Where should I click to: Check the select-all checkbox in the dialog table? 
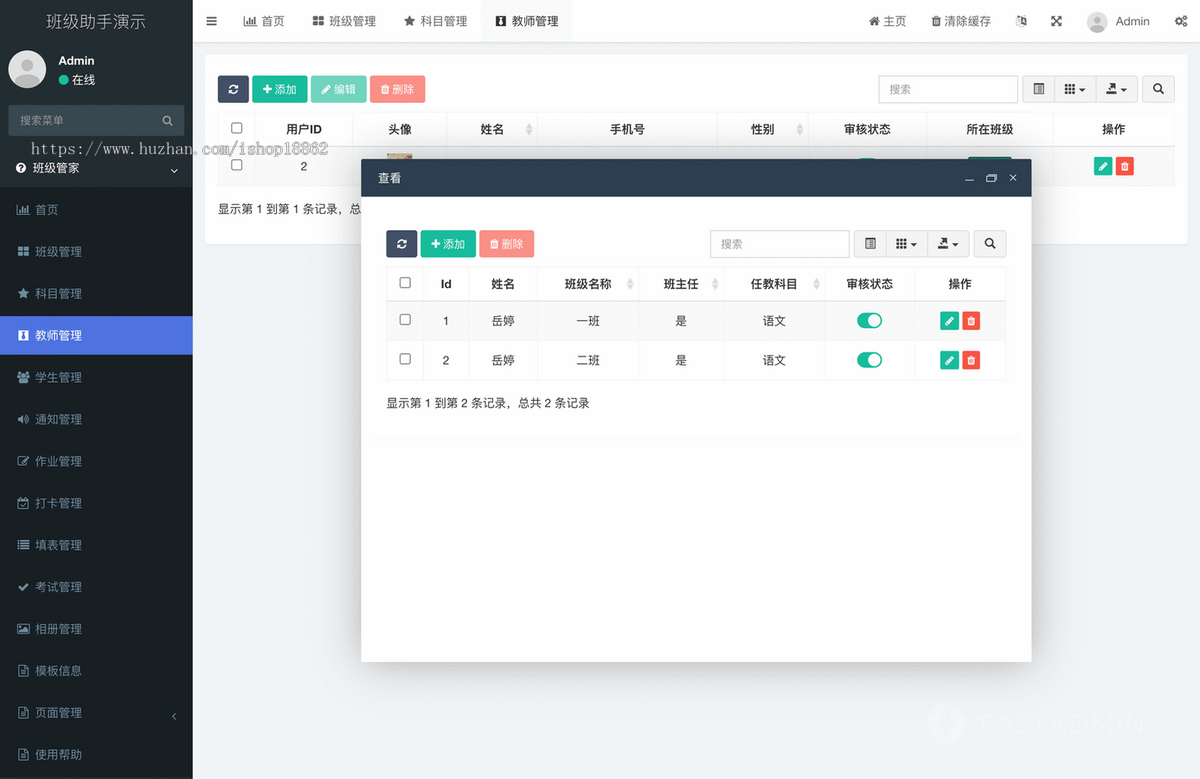click(x=404, y=283)
